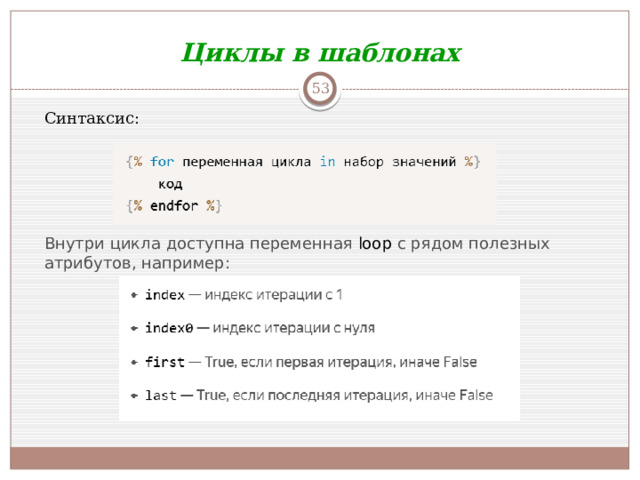
Task: Click "True, если первая итерация, иначе False" text
Action: 341,362
